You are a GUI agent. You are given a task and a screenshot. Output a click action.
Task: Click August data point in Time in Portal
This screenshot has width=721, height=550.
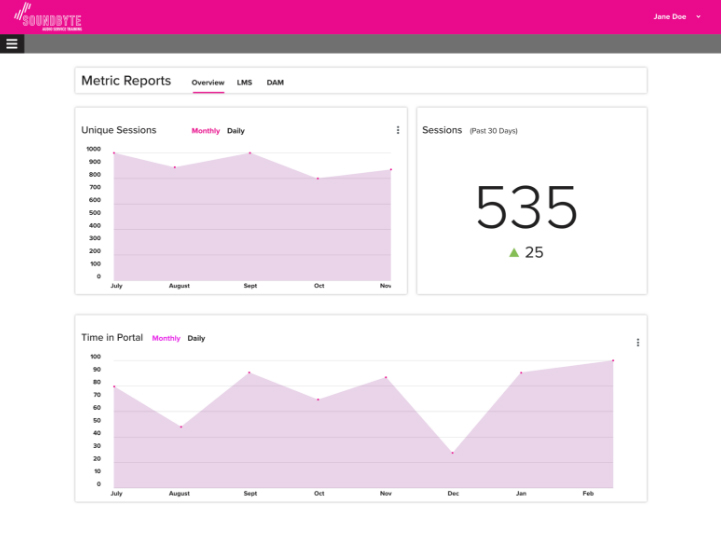(x=181, y=427)
